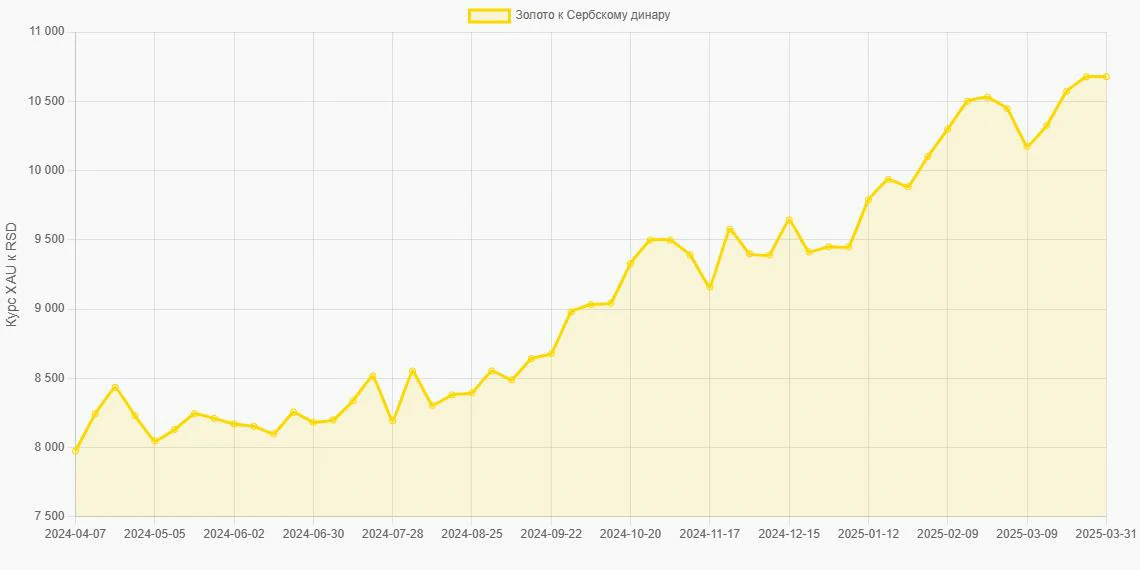This screenshot has height=570, width=1140.
Task: Click the 9 000 y-axis label
Action: tap(45, 309)
